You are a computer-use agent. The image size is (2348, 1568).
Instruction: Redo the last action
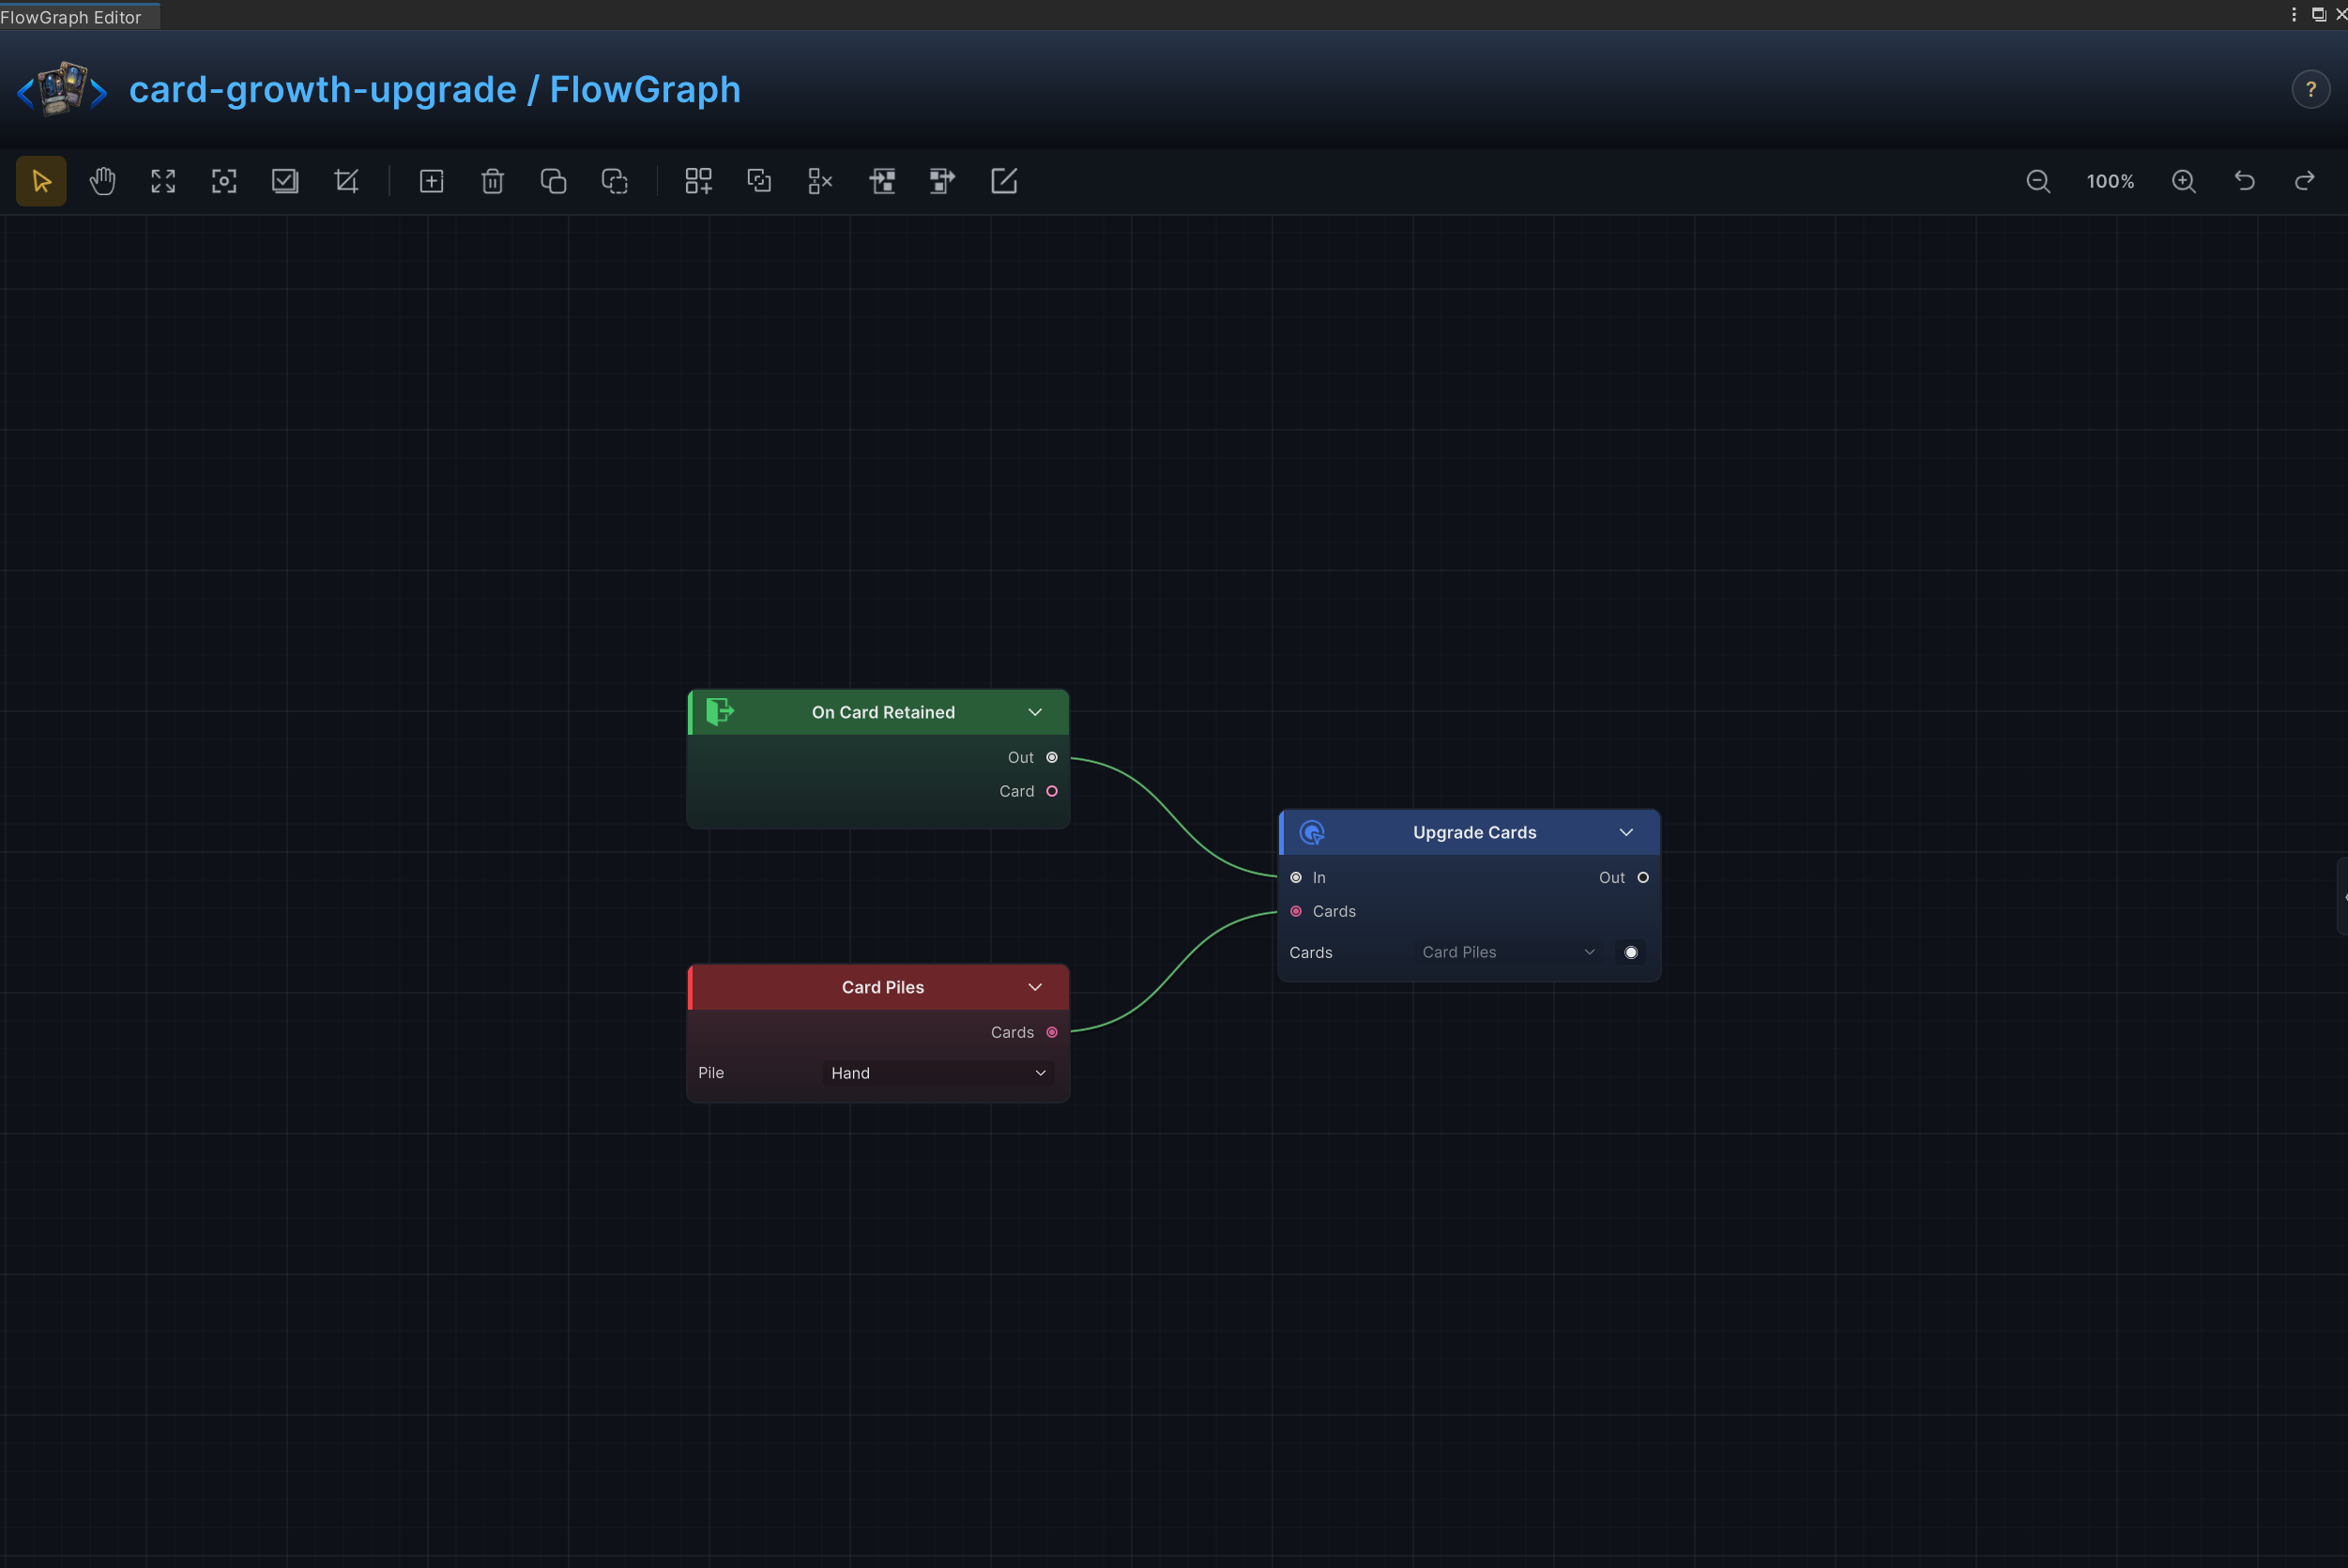[x=2305, y=181]
